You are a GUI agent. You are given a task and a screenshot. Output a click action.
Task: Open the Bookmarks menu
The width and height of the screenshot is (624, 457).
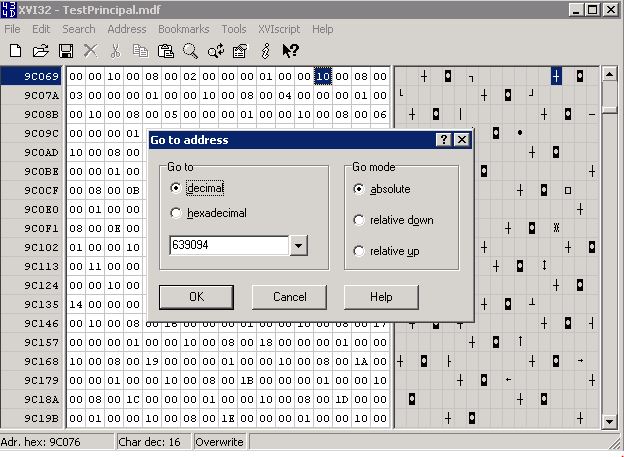pos(183,29)
